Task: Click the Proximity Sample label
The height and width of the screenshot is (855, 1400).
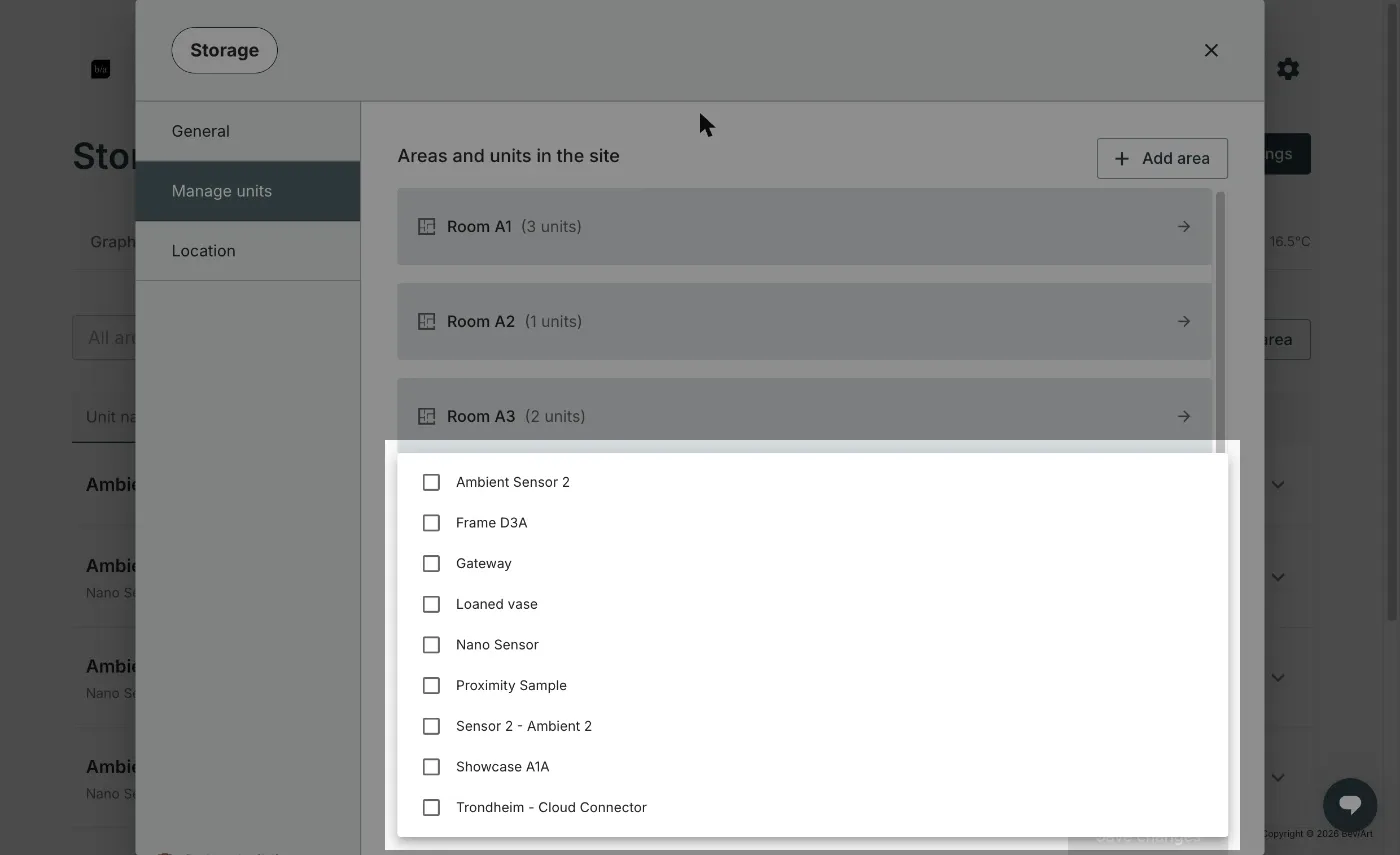Action: [511, 686]
